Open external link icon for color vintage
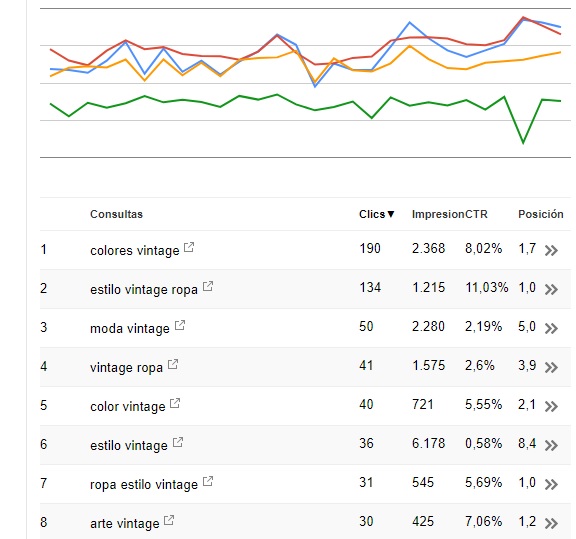Screen dimensions: 576x539 175,403
